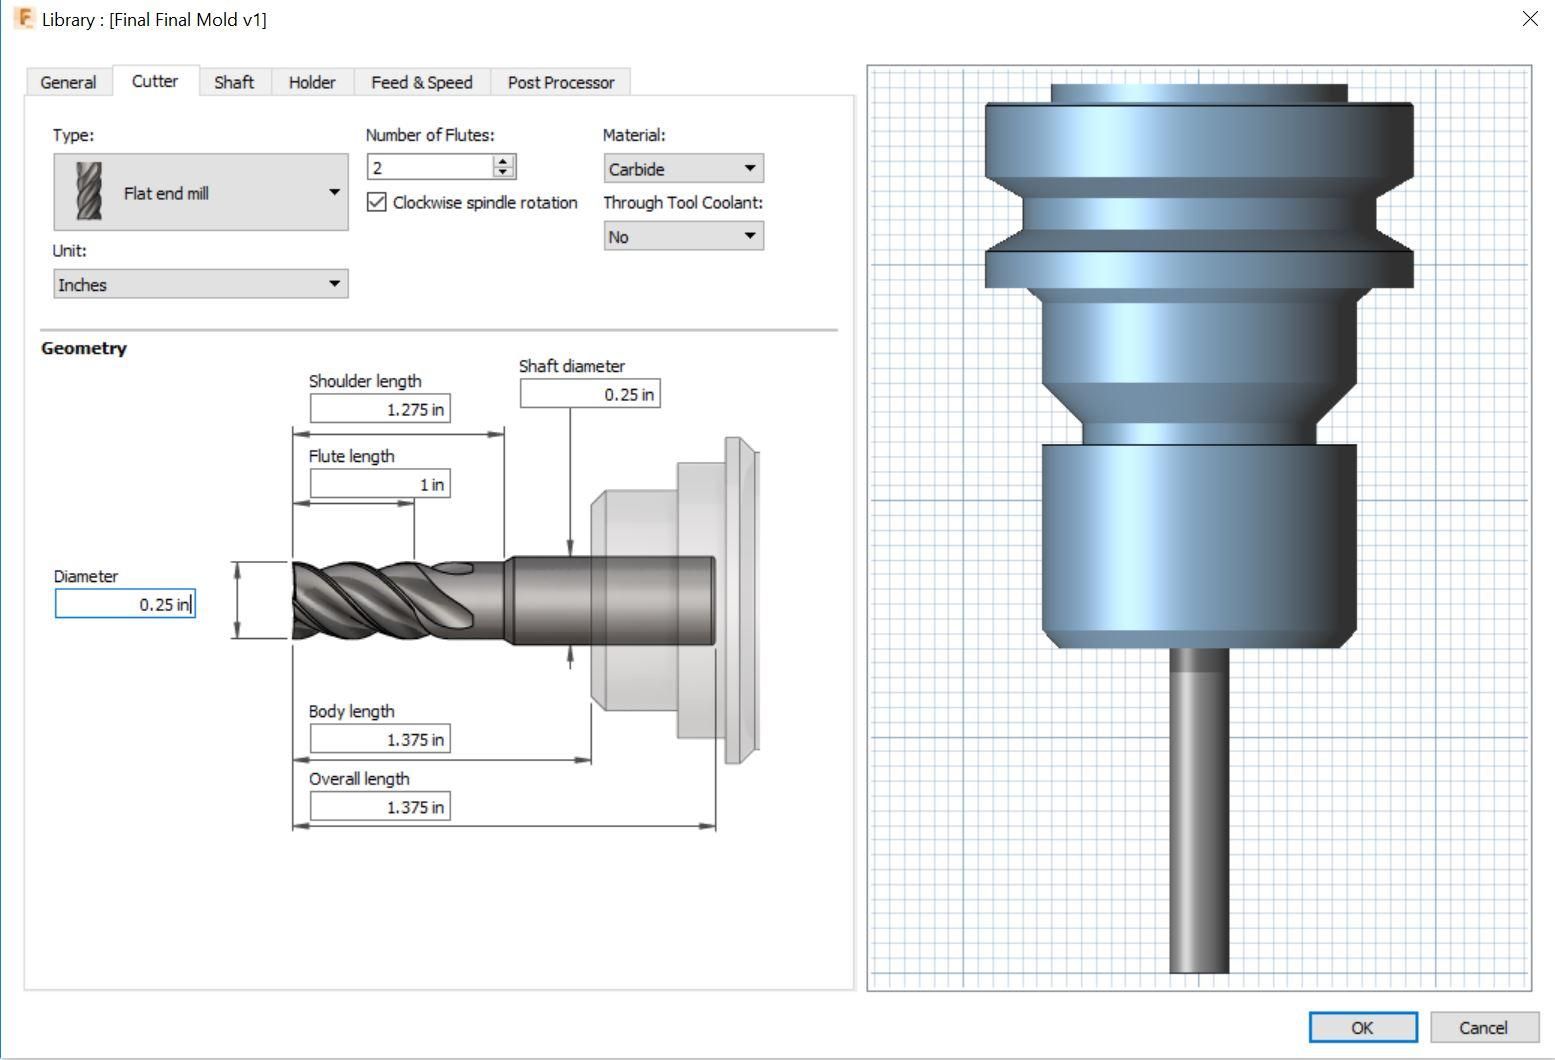Expand the Through Tool Coolant dropdown

[x=683, y=237]
